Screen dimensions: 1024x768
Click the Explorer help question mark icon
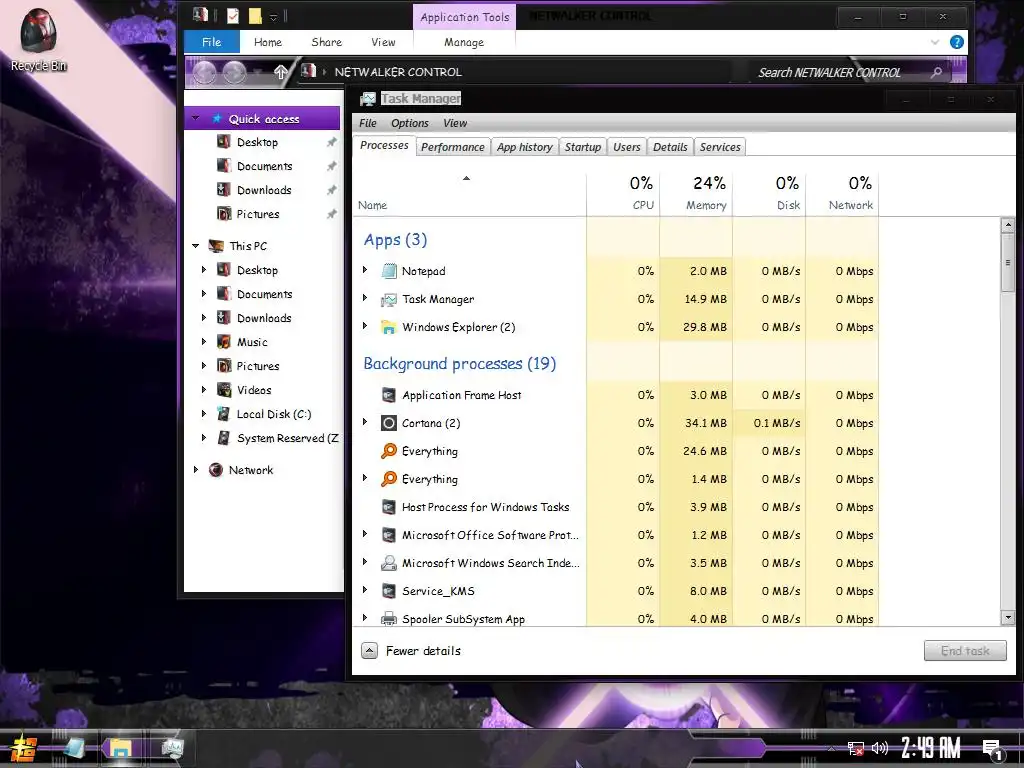coord(957,42)
